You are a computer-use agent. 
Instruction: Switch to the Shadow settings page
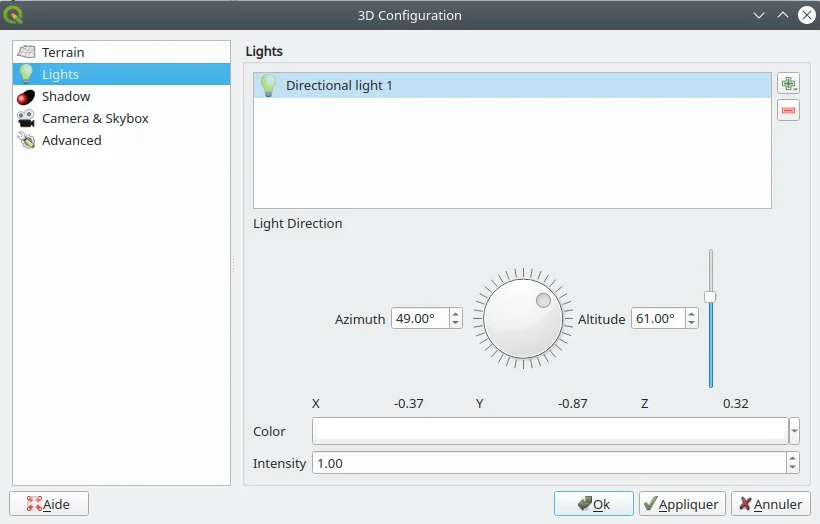[x=66, y=97]
